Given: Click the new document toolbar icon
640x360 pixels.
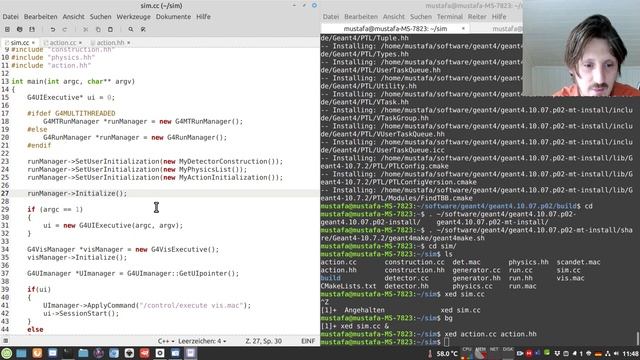Looking at the screenshot, I should 7,29.
